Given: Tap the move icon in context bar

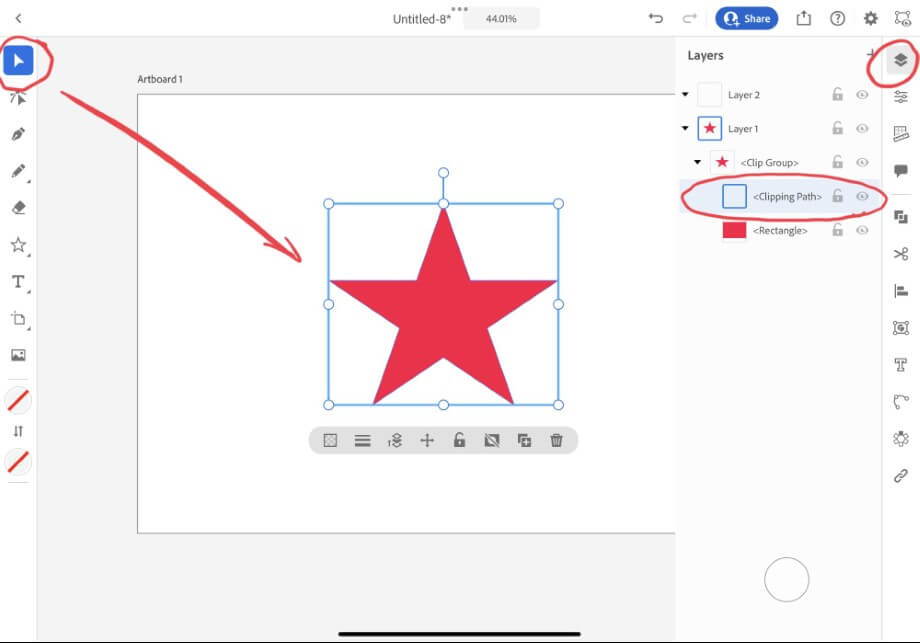Looking at the screenshot, I should [x=427, y=440].
